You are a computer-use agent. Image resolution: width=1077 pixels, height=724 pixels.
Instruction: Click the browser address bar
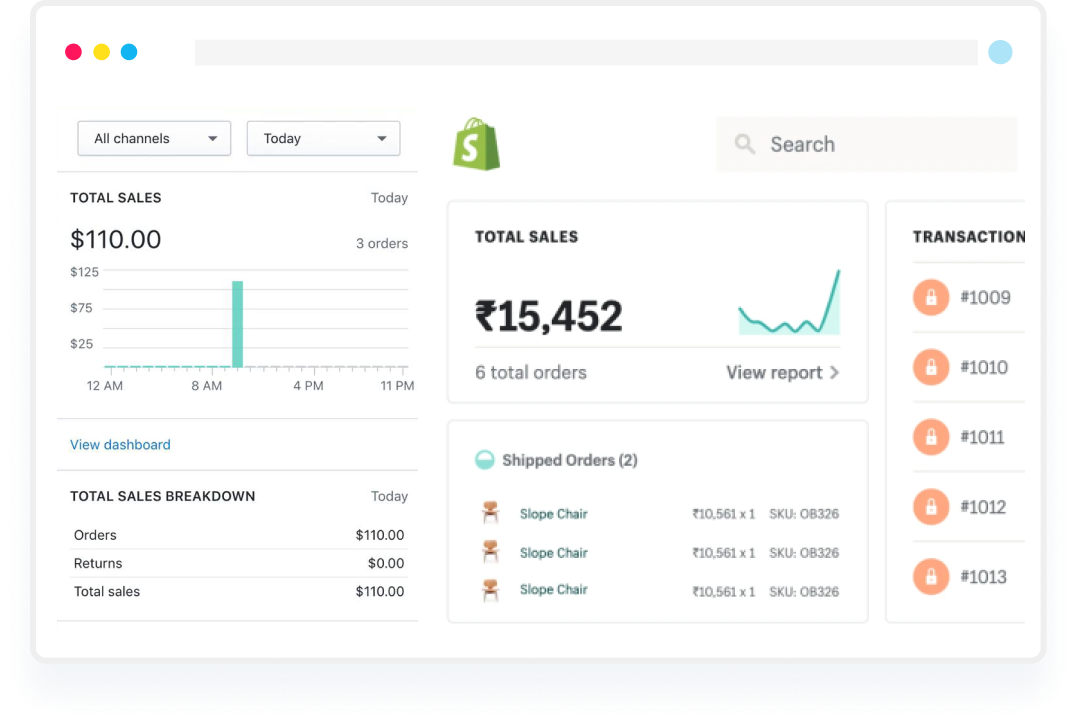586,52
